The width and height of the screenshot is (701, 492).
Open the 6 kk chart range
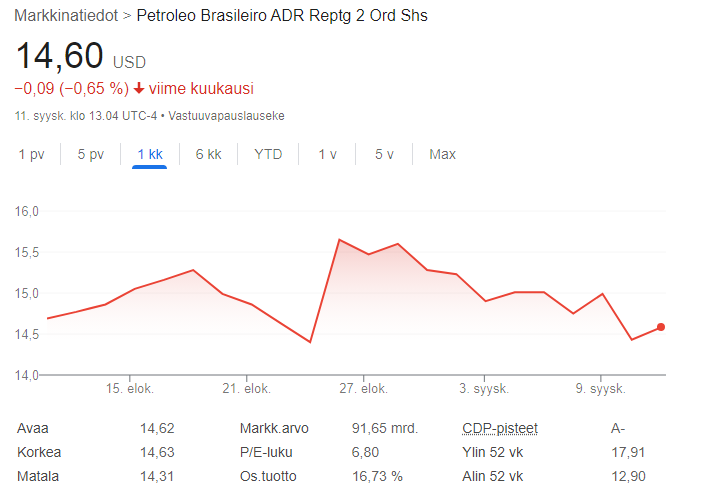pyautogui.click(x=208, y=155)
